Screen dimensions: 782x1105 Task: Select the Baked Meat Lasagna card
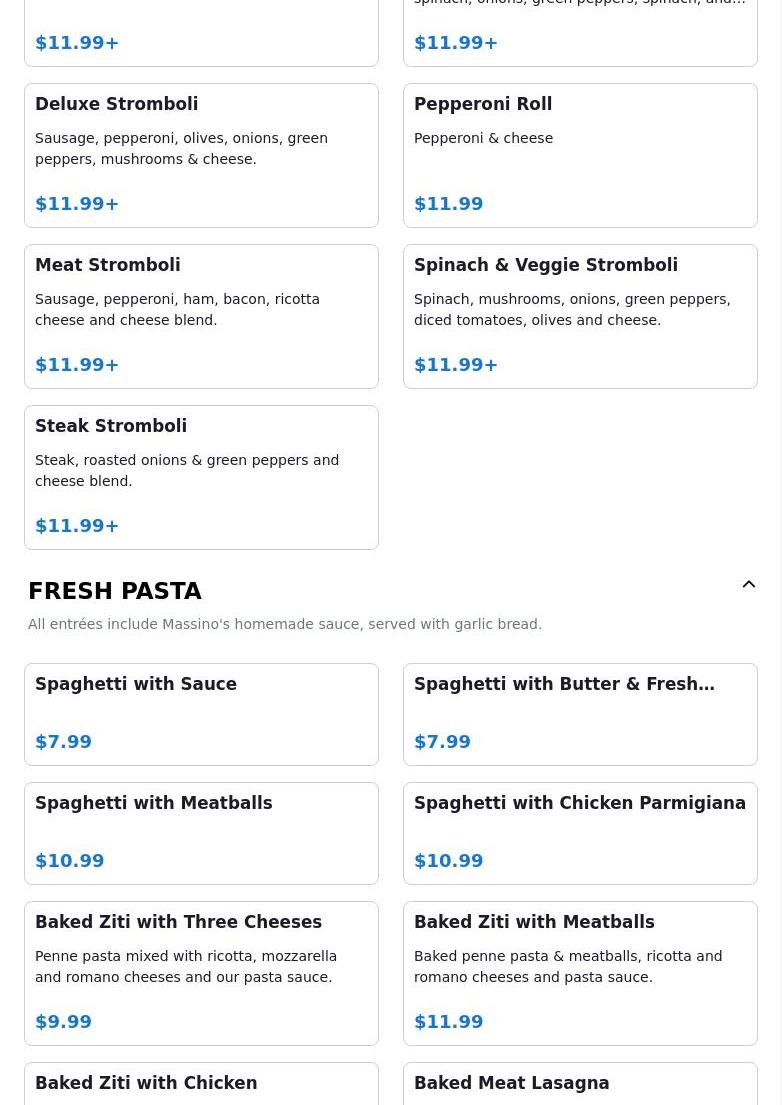coord(581,1084)
